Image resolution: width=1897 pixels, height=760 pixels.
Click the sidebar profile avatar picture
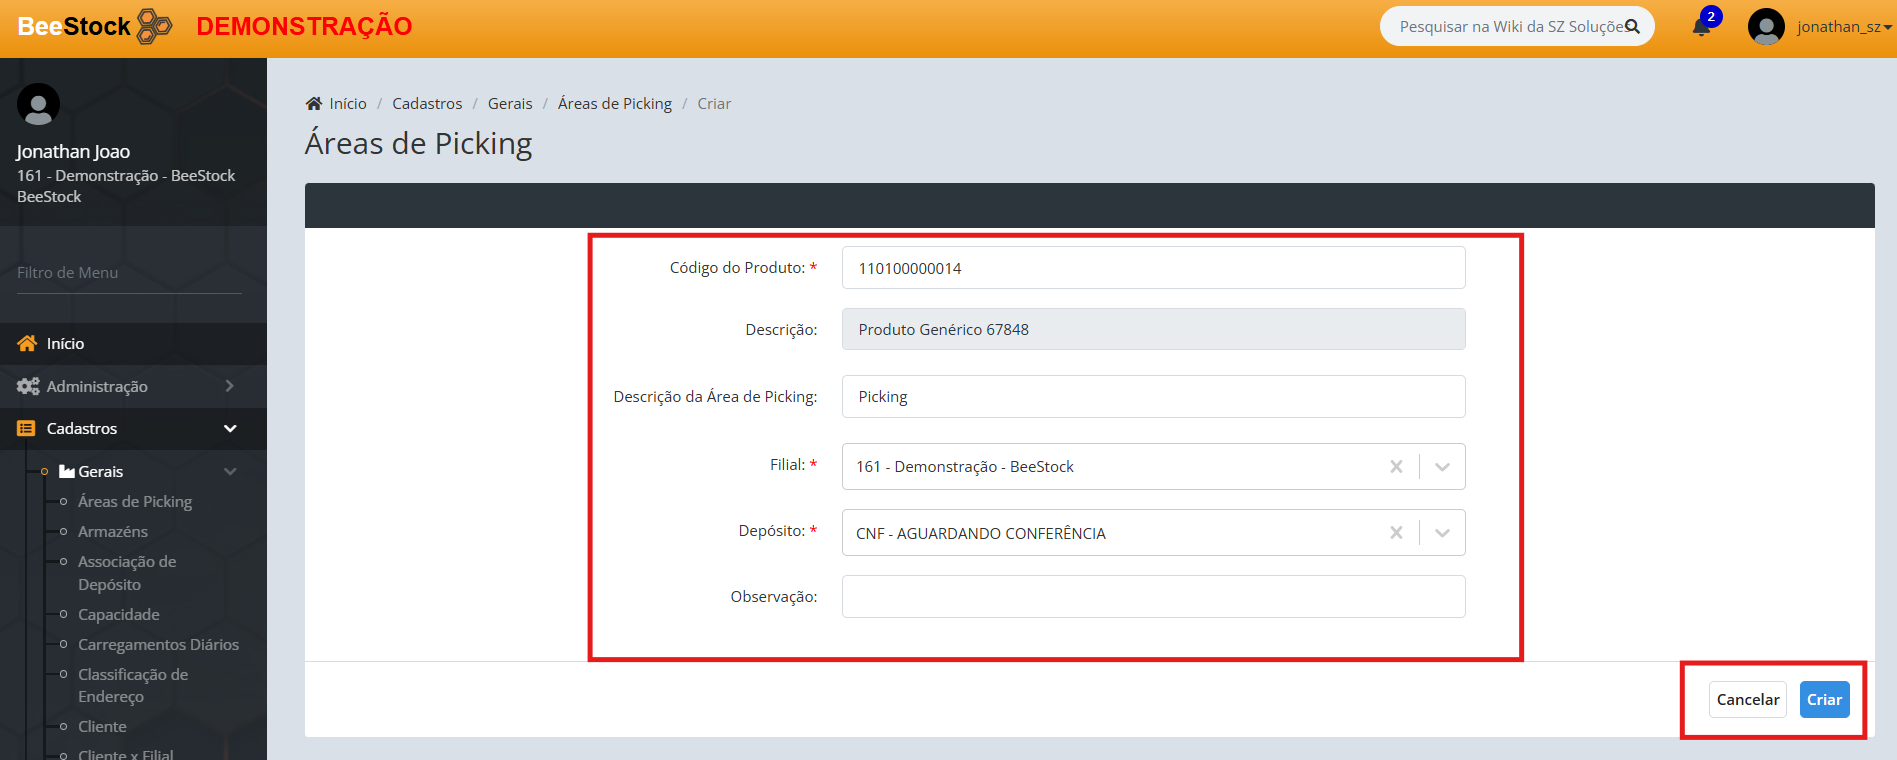38,104
